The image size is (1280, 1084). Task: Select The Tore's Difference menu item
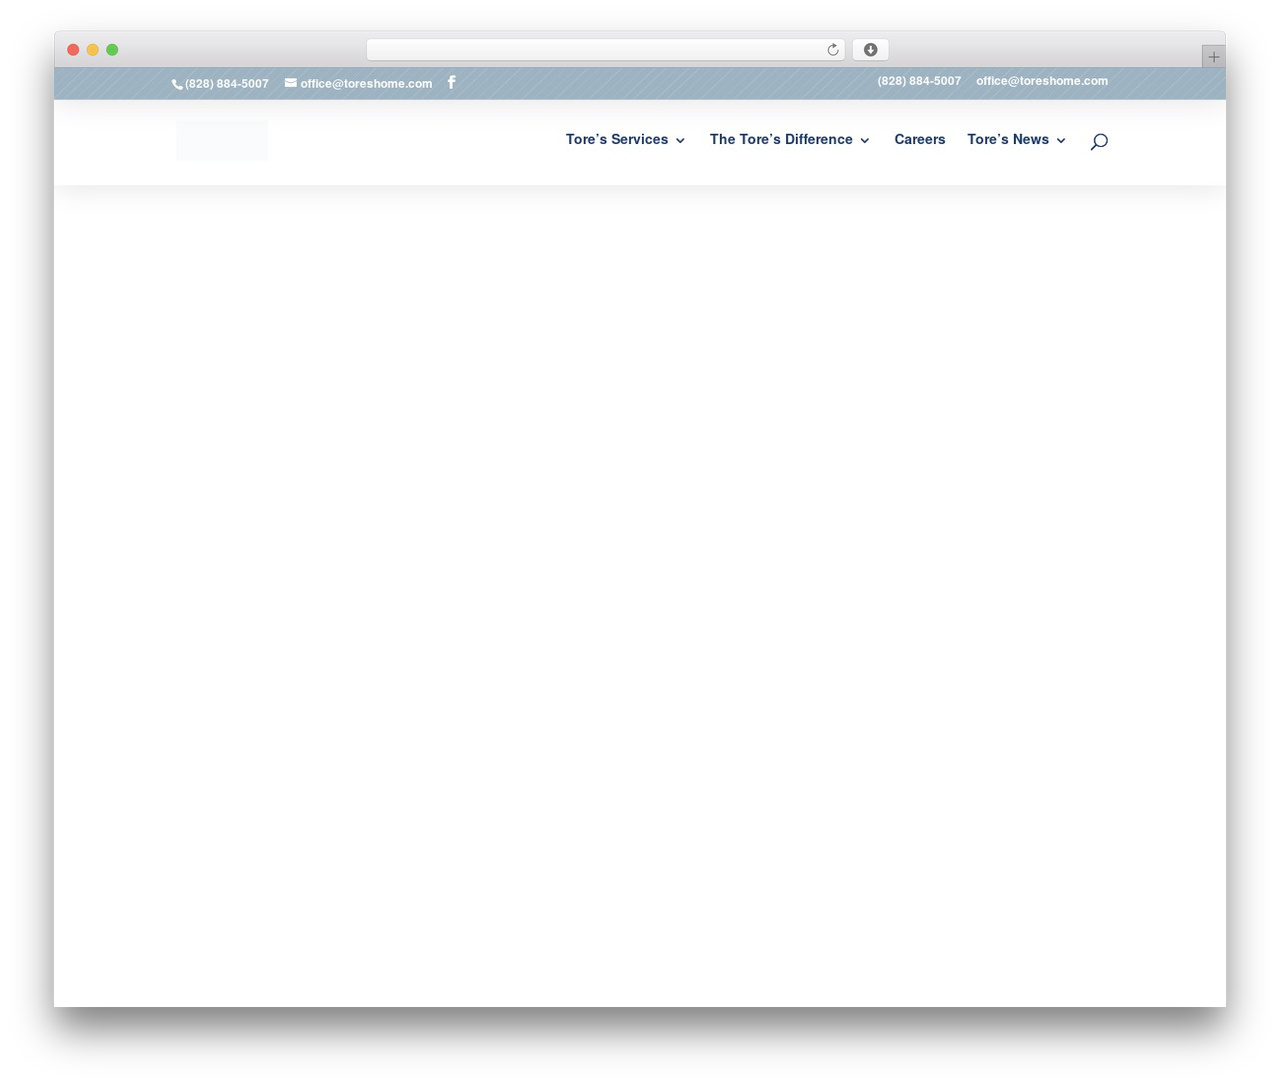point(781,140)
